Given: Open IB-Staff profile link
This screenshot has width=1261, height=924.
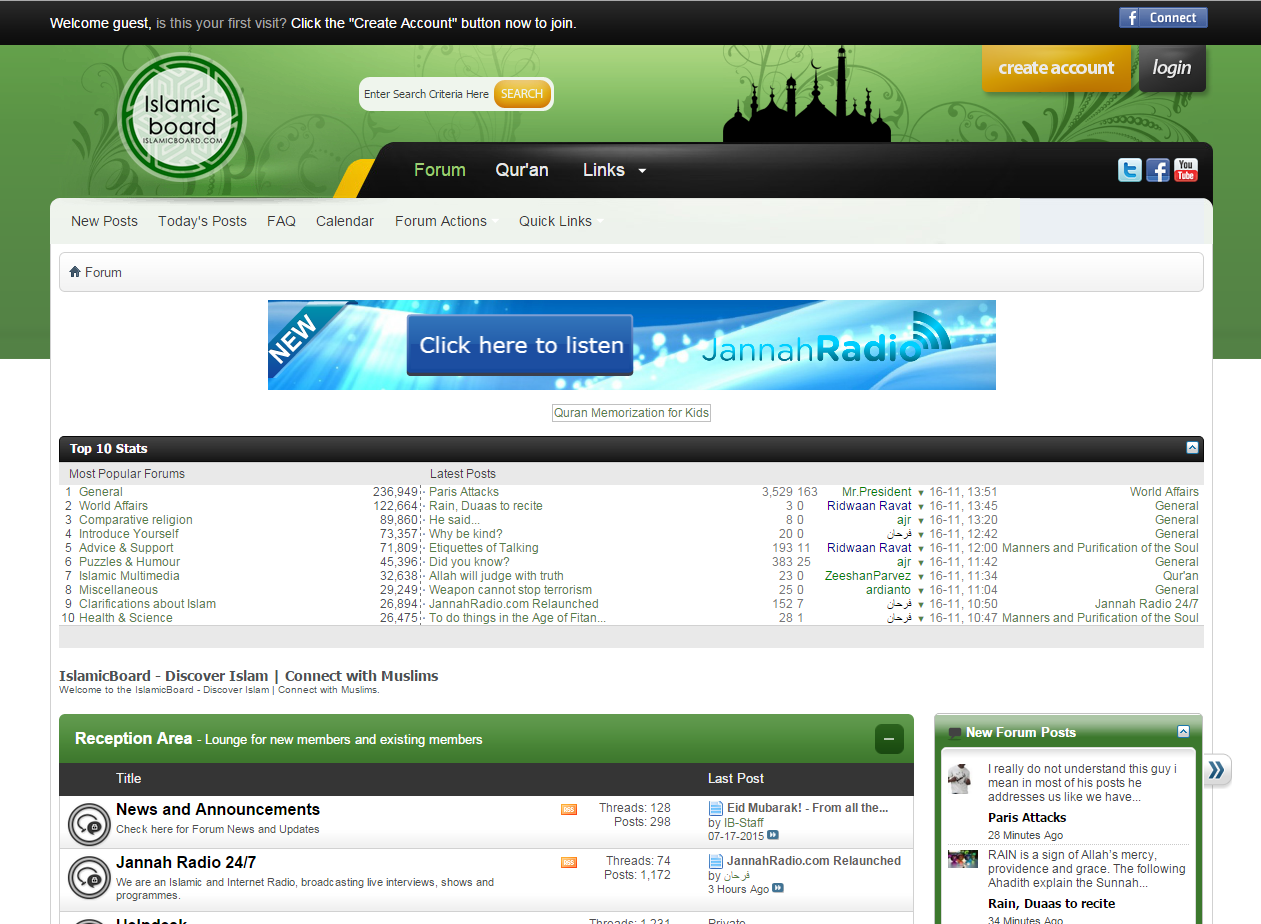Looking at the screenshot, I should pos(744,823).
